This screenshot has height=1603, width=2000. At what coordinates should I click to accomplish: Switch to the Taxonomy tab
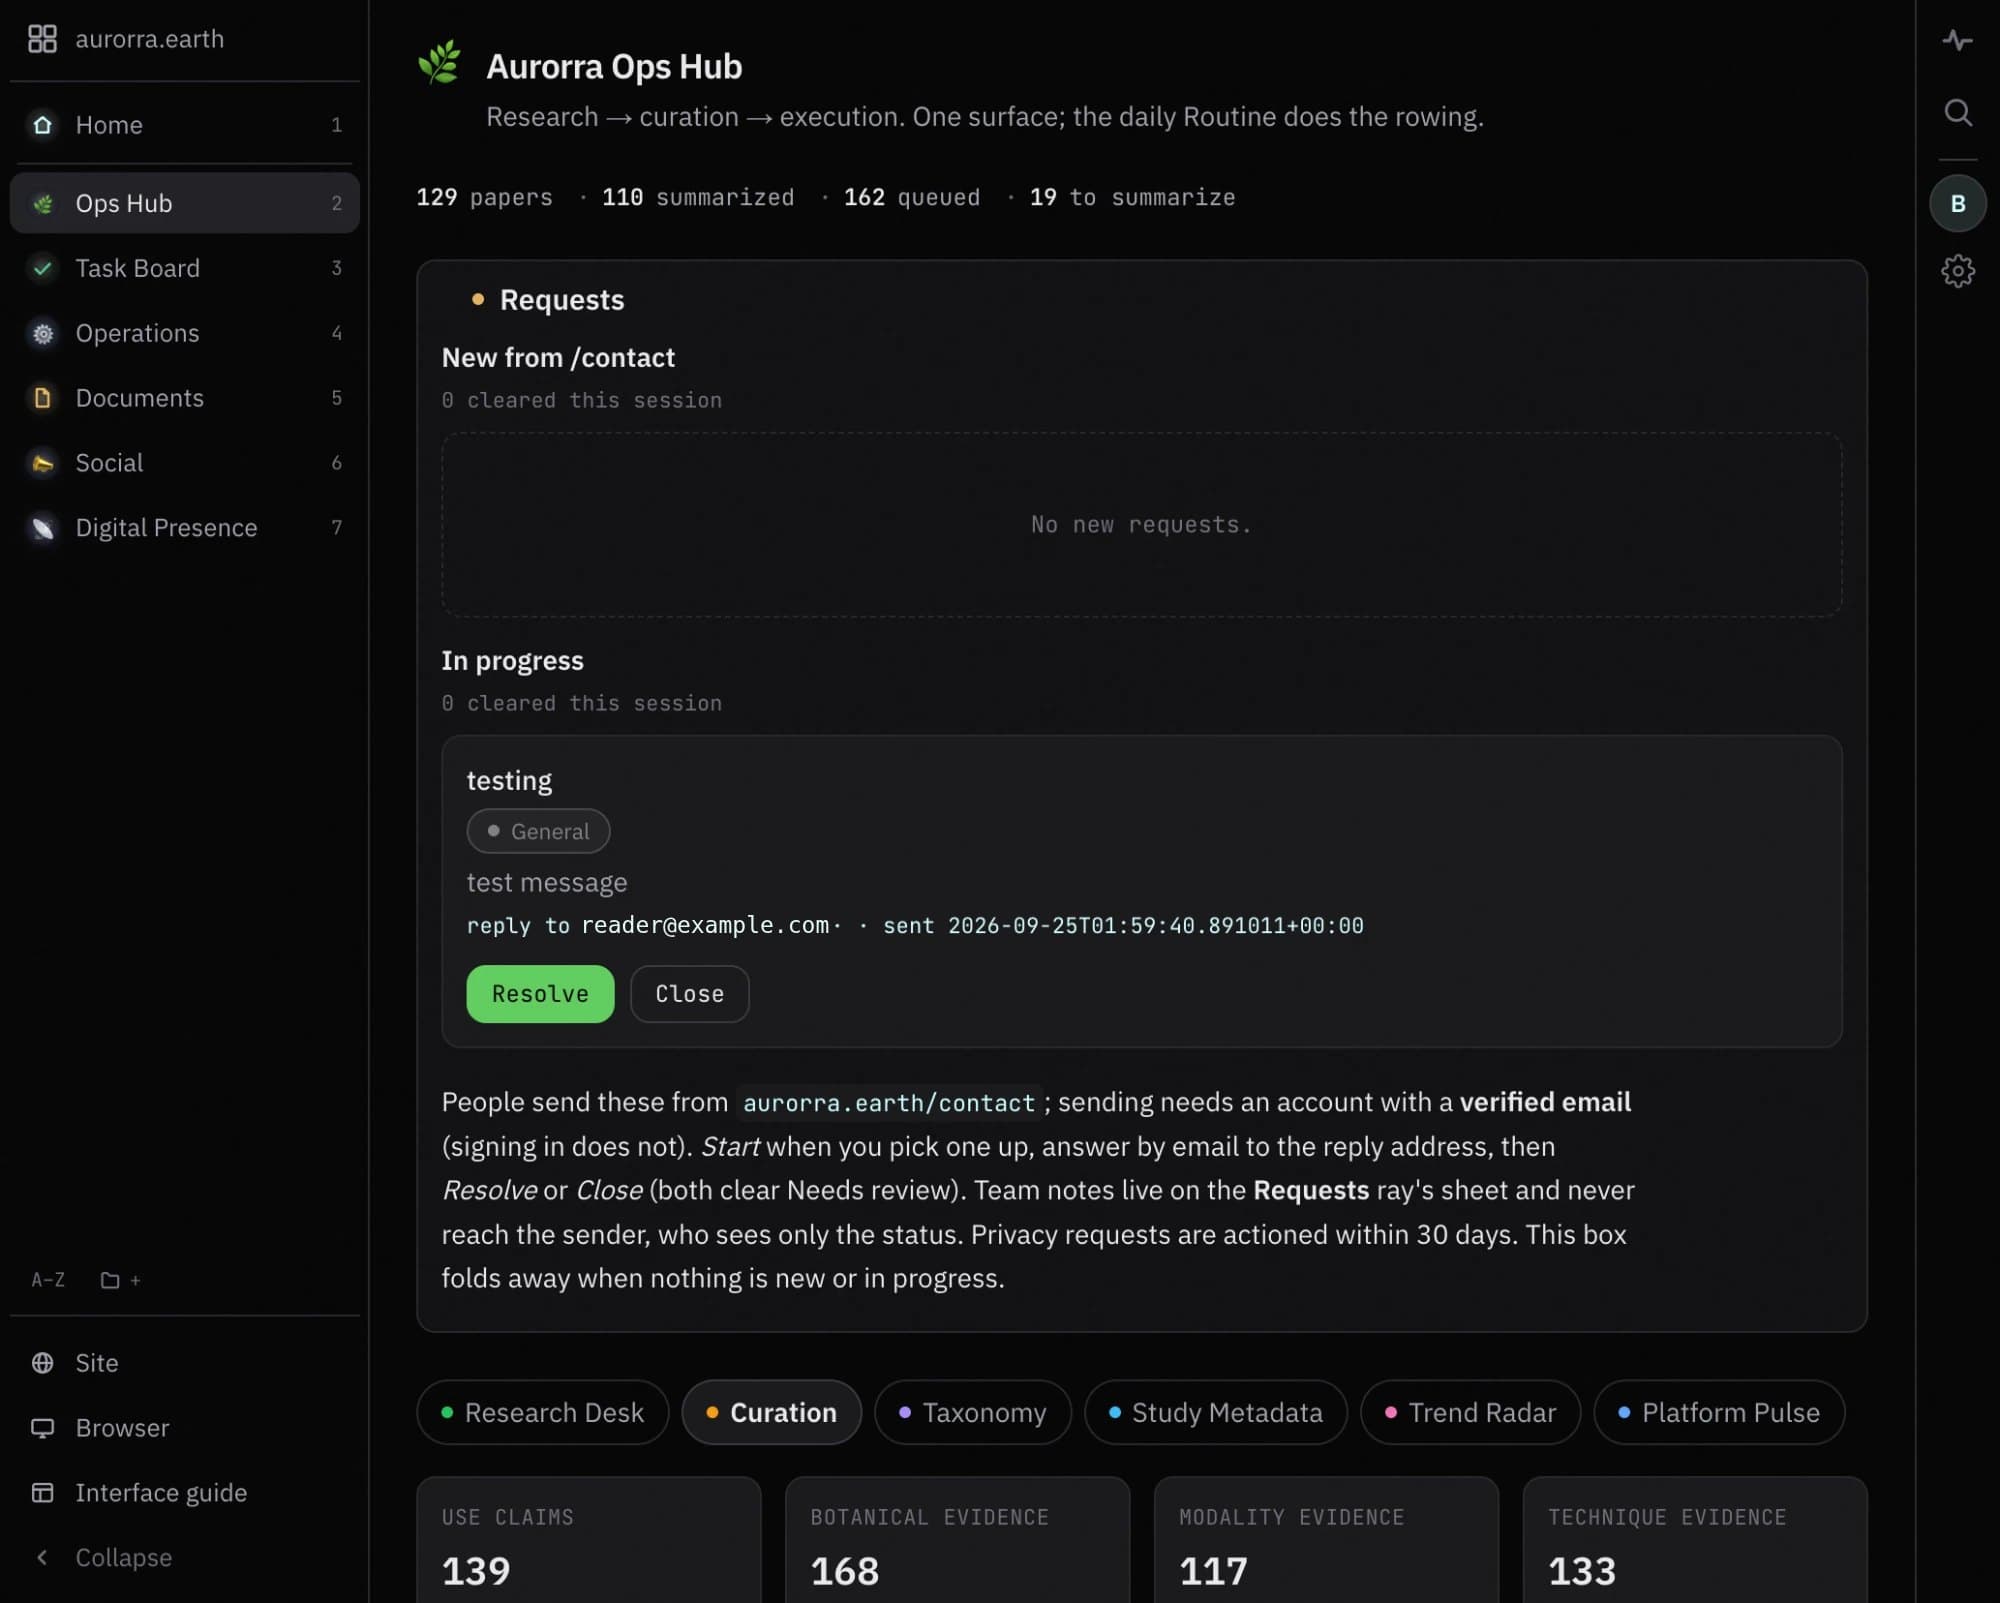(972, 1413)
